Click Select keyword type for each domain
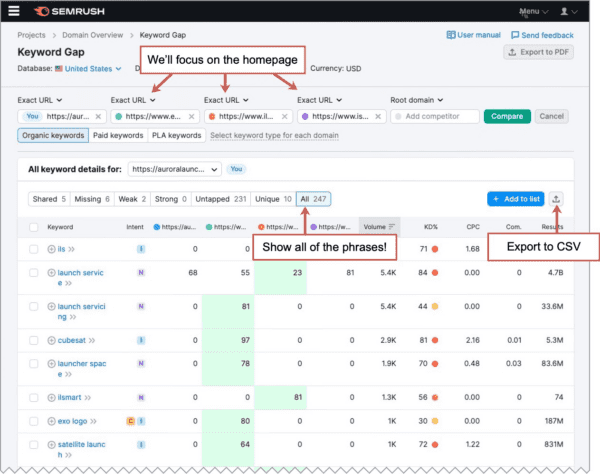 (x=274, y=135)
